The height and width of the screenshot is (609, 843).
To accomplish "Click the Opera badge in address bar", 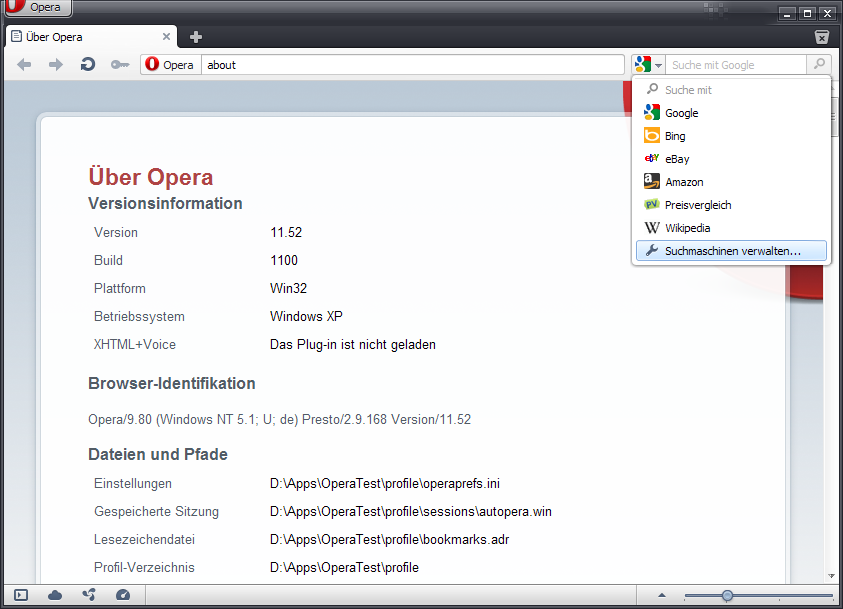I will [x=171, y=65].
